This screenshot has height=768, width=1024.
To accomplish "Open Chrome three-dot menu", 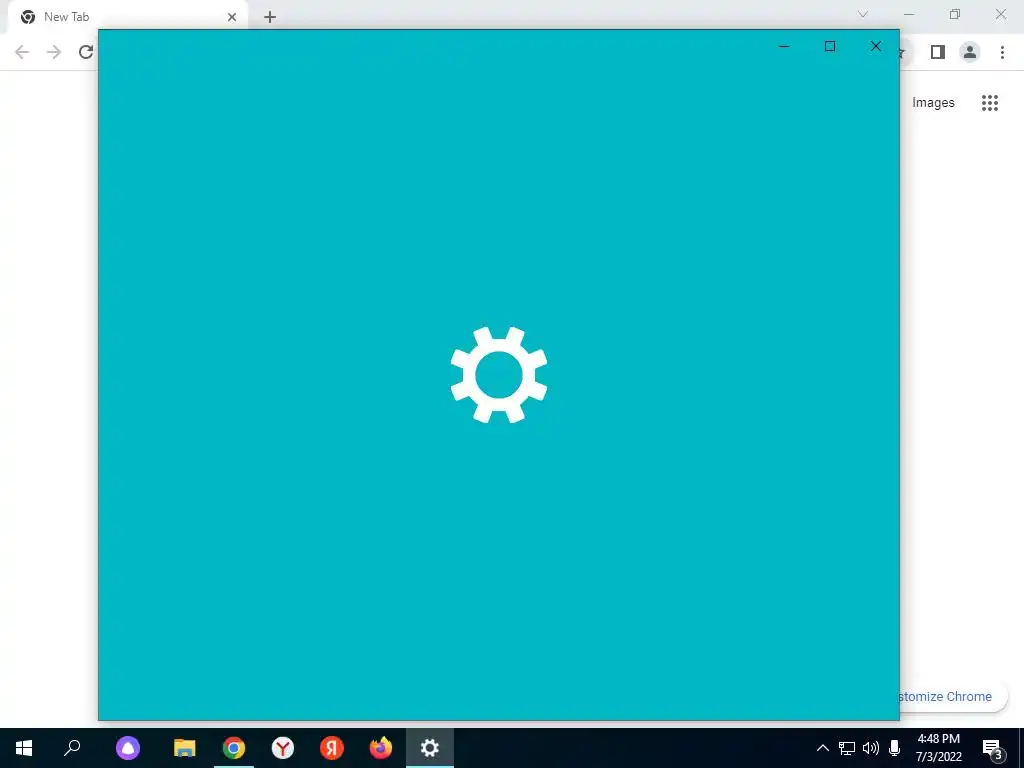I will (x=1002, y=52).
